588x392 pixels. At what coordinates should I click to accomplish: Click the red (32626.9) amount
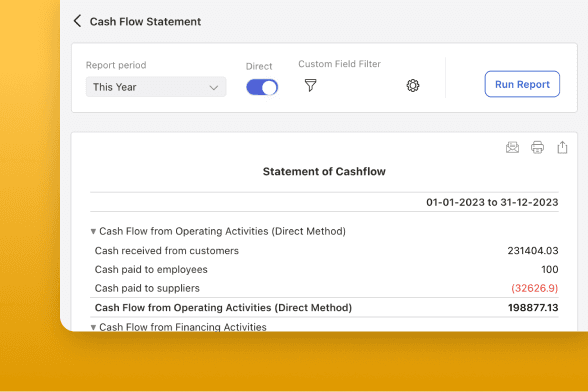pos(535,288)
